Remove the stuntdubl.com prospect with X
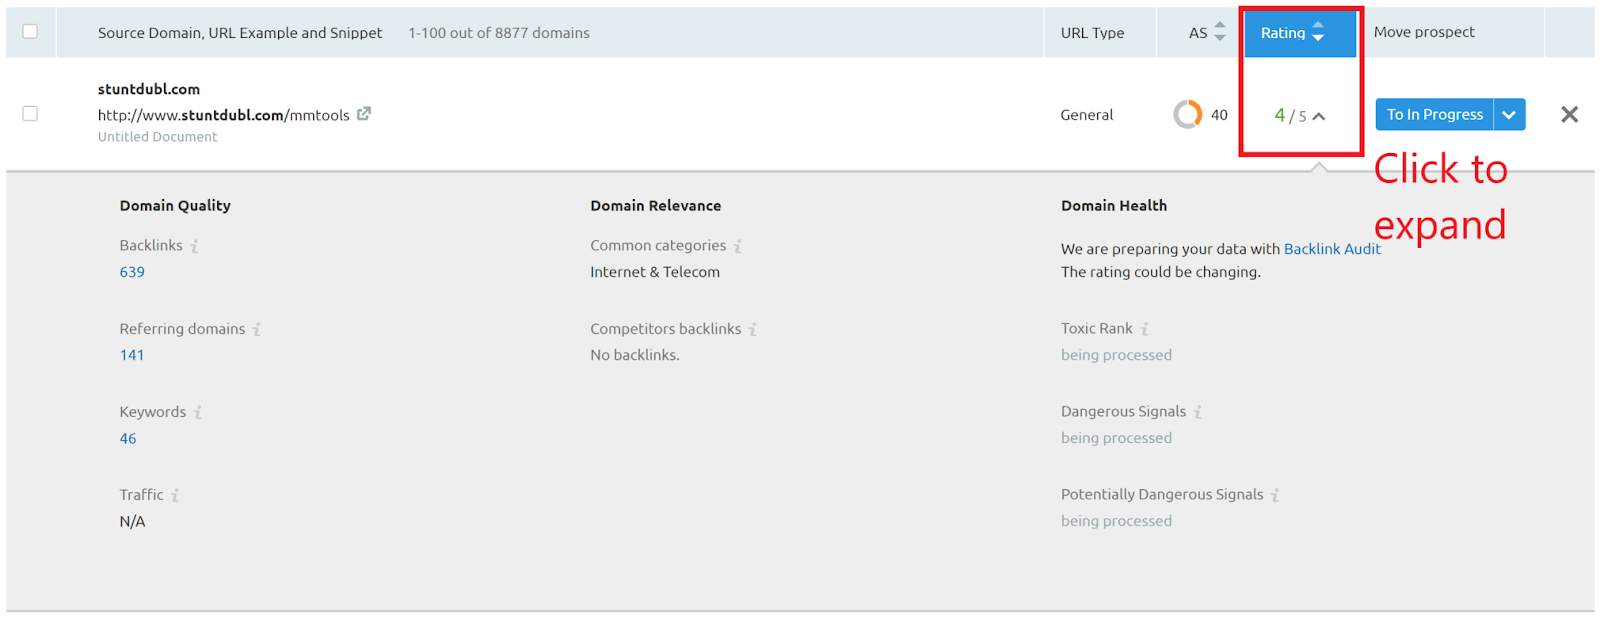Screen dimensions: 1600x619 pos(1569,115)
